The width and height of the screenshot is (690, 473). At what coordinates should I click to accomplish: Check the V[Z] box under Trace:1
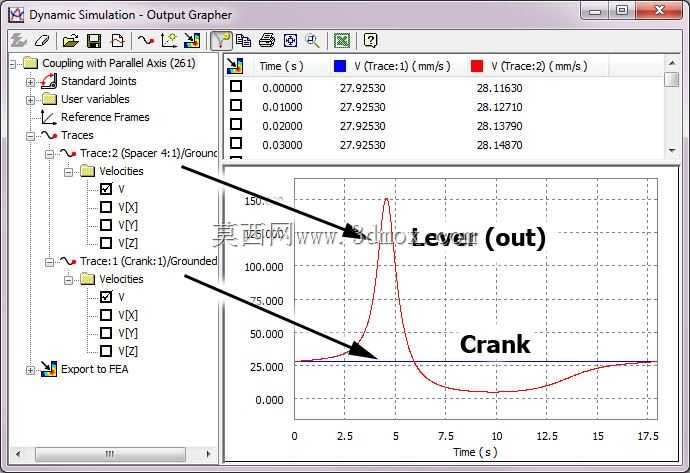click(x=106, y=351)
